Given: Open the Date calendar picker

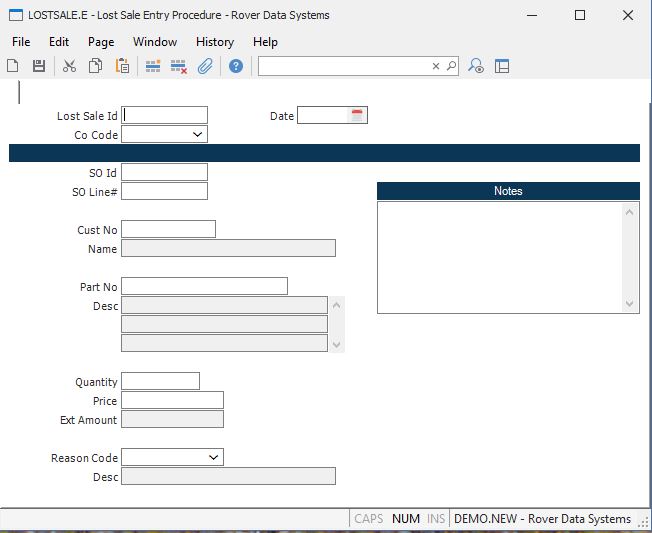Looking at the screenshot, I should [357, 116].
